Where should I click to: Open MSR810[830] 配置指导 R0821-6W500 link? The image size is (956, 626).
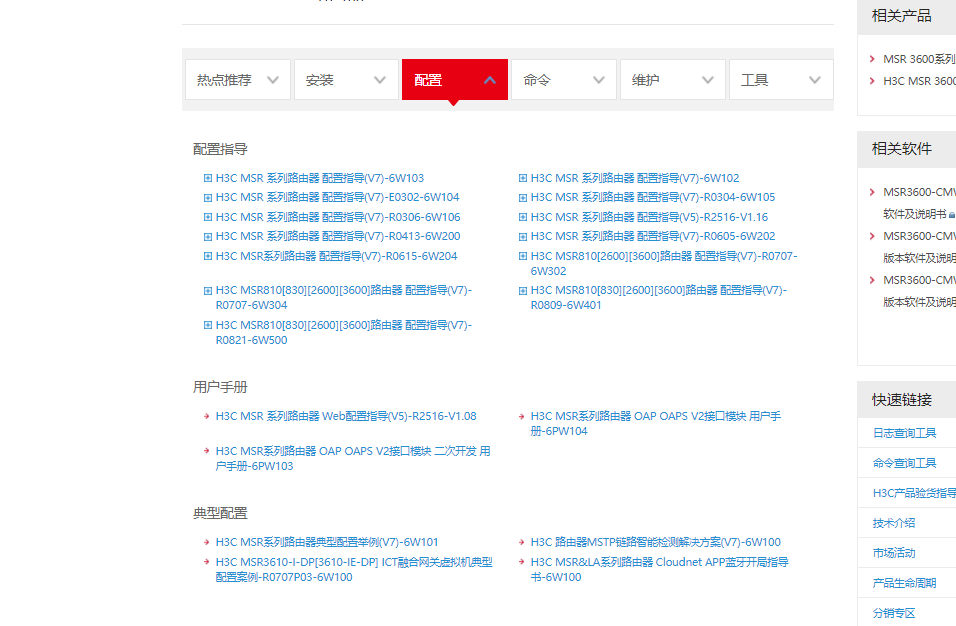point(344,332)
